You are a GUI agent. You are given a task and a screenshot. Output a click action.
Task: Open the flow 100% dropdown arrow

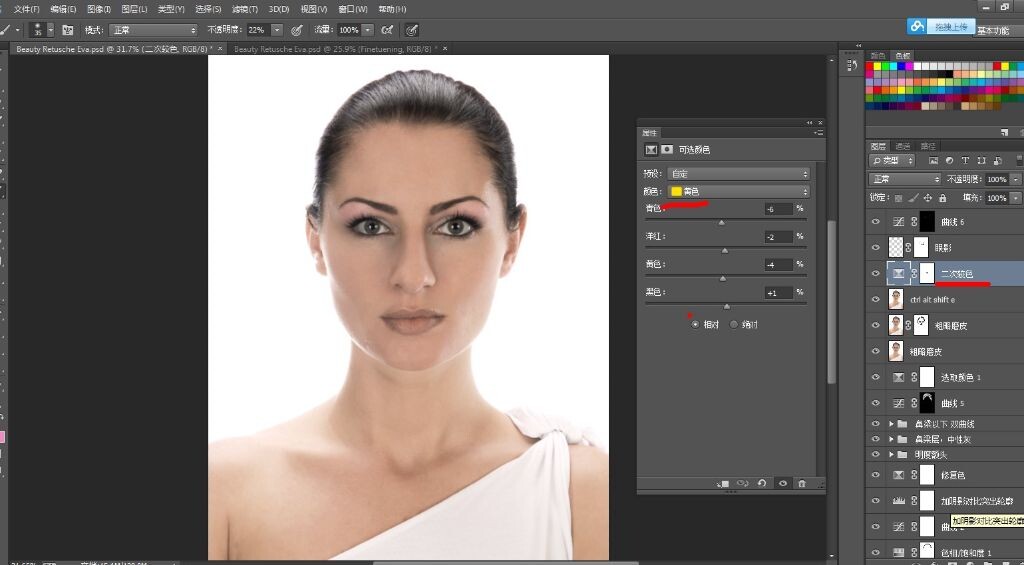(368, 30)
